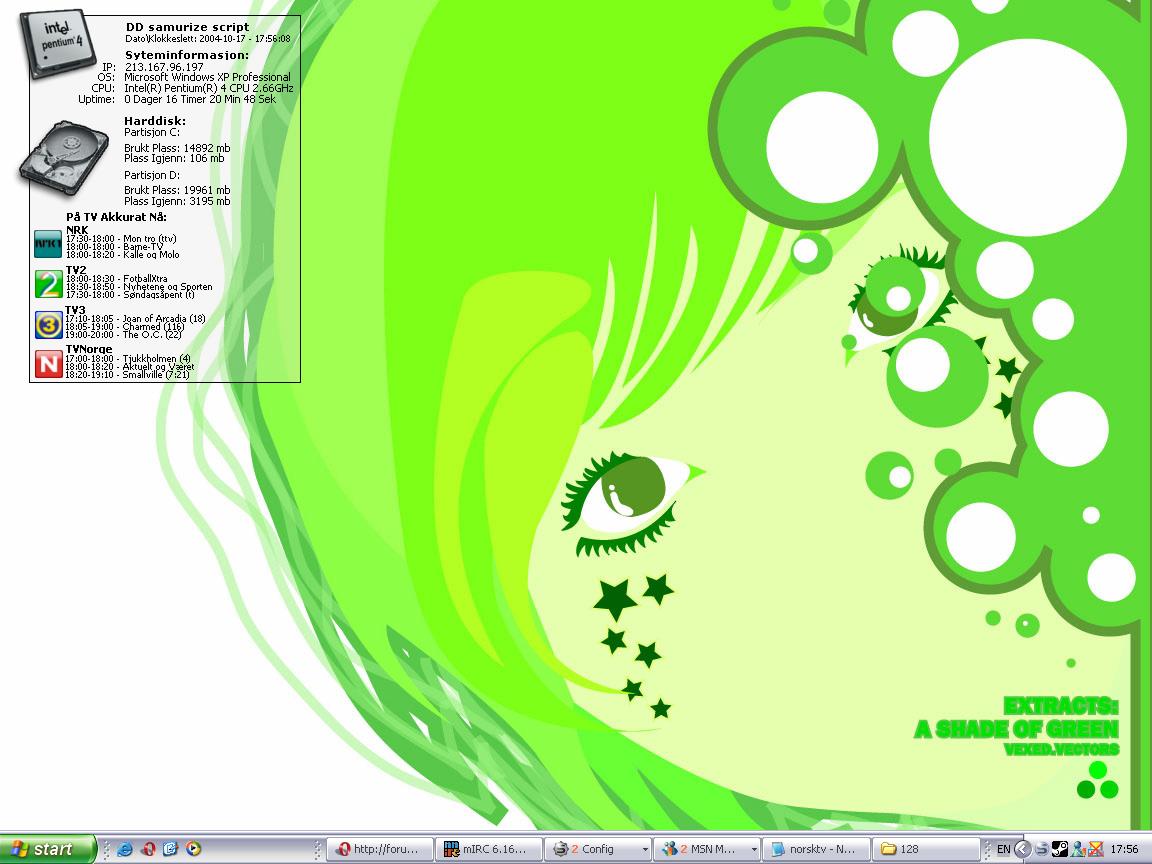Viewport: 1152px width, 864px height.
Task: Switch to the norsktv Notepad taskbar window
Action: (x=816, y=849)
